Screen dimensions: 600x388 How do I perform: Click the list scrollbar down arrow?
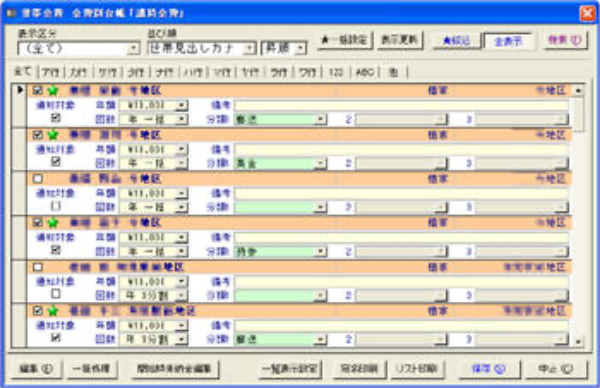point(578,341)
